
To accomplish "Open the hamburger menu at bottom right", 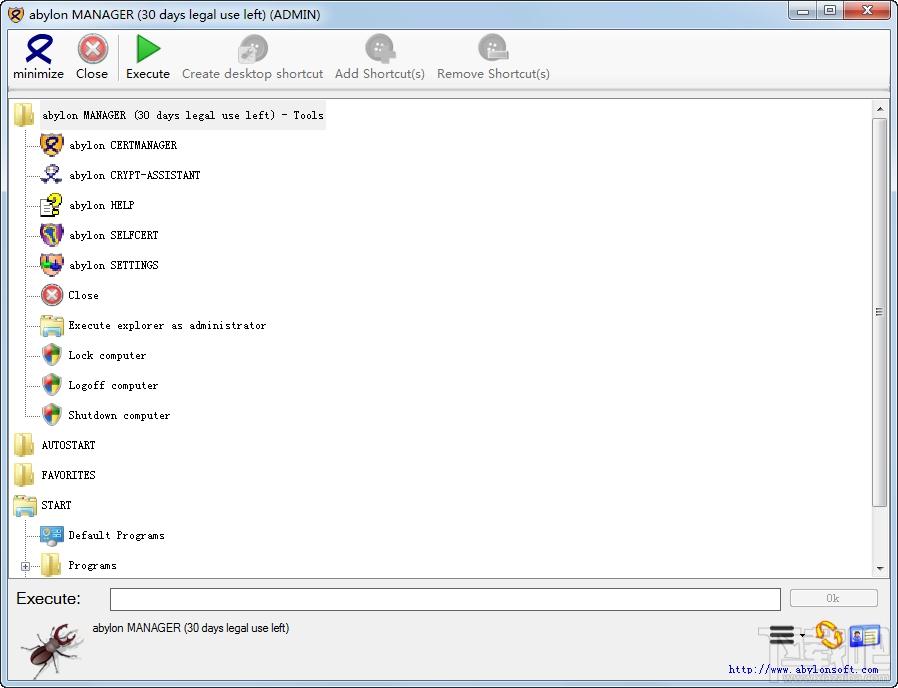I will pyautogui.click(x=782, y=635).
